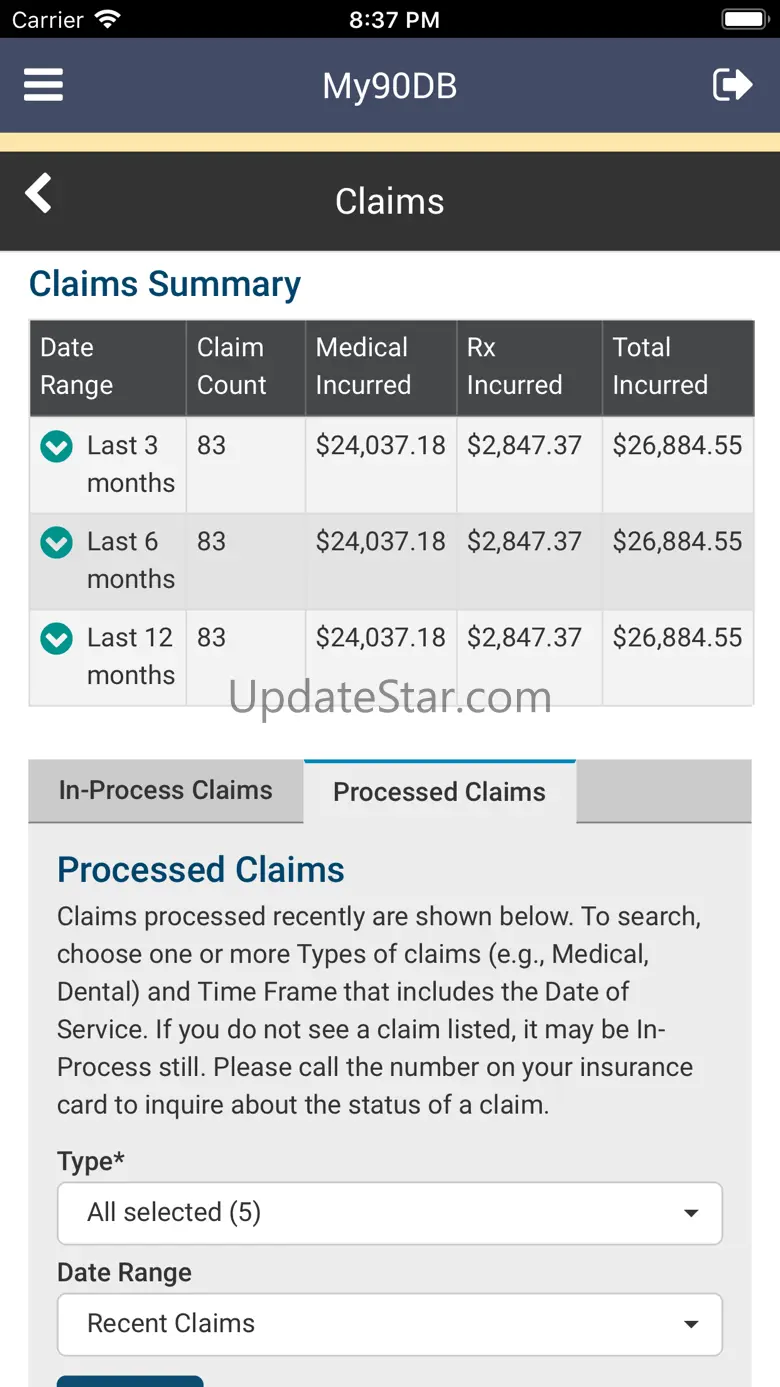Viewport: 780px width, 1387px height.
Task: Tap the Wi-Fi status icon
Action: (107, 20)
